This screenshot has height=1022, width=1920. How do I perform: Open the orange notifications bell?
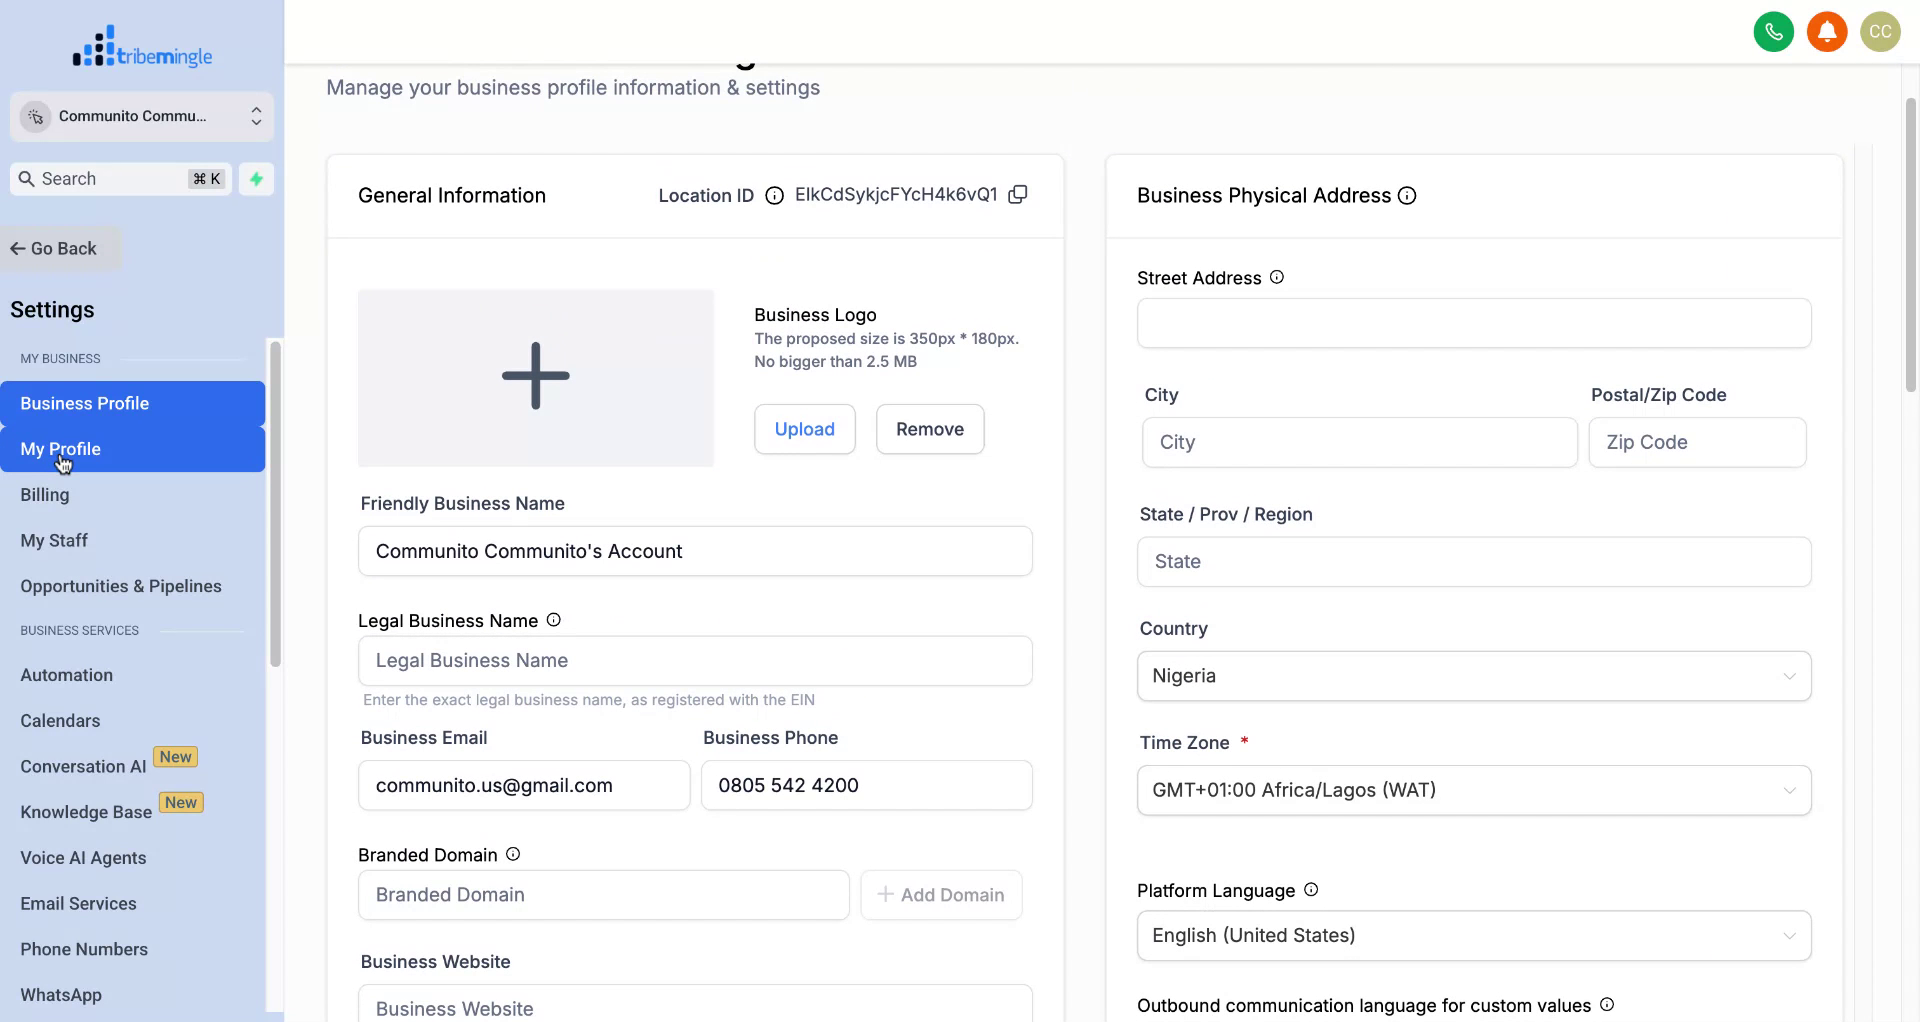click(1827, 31)
